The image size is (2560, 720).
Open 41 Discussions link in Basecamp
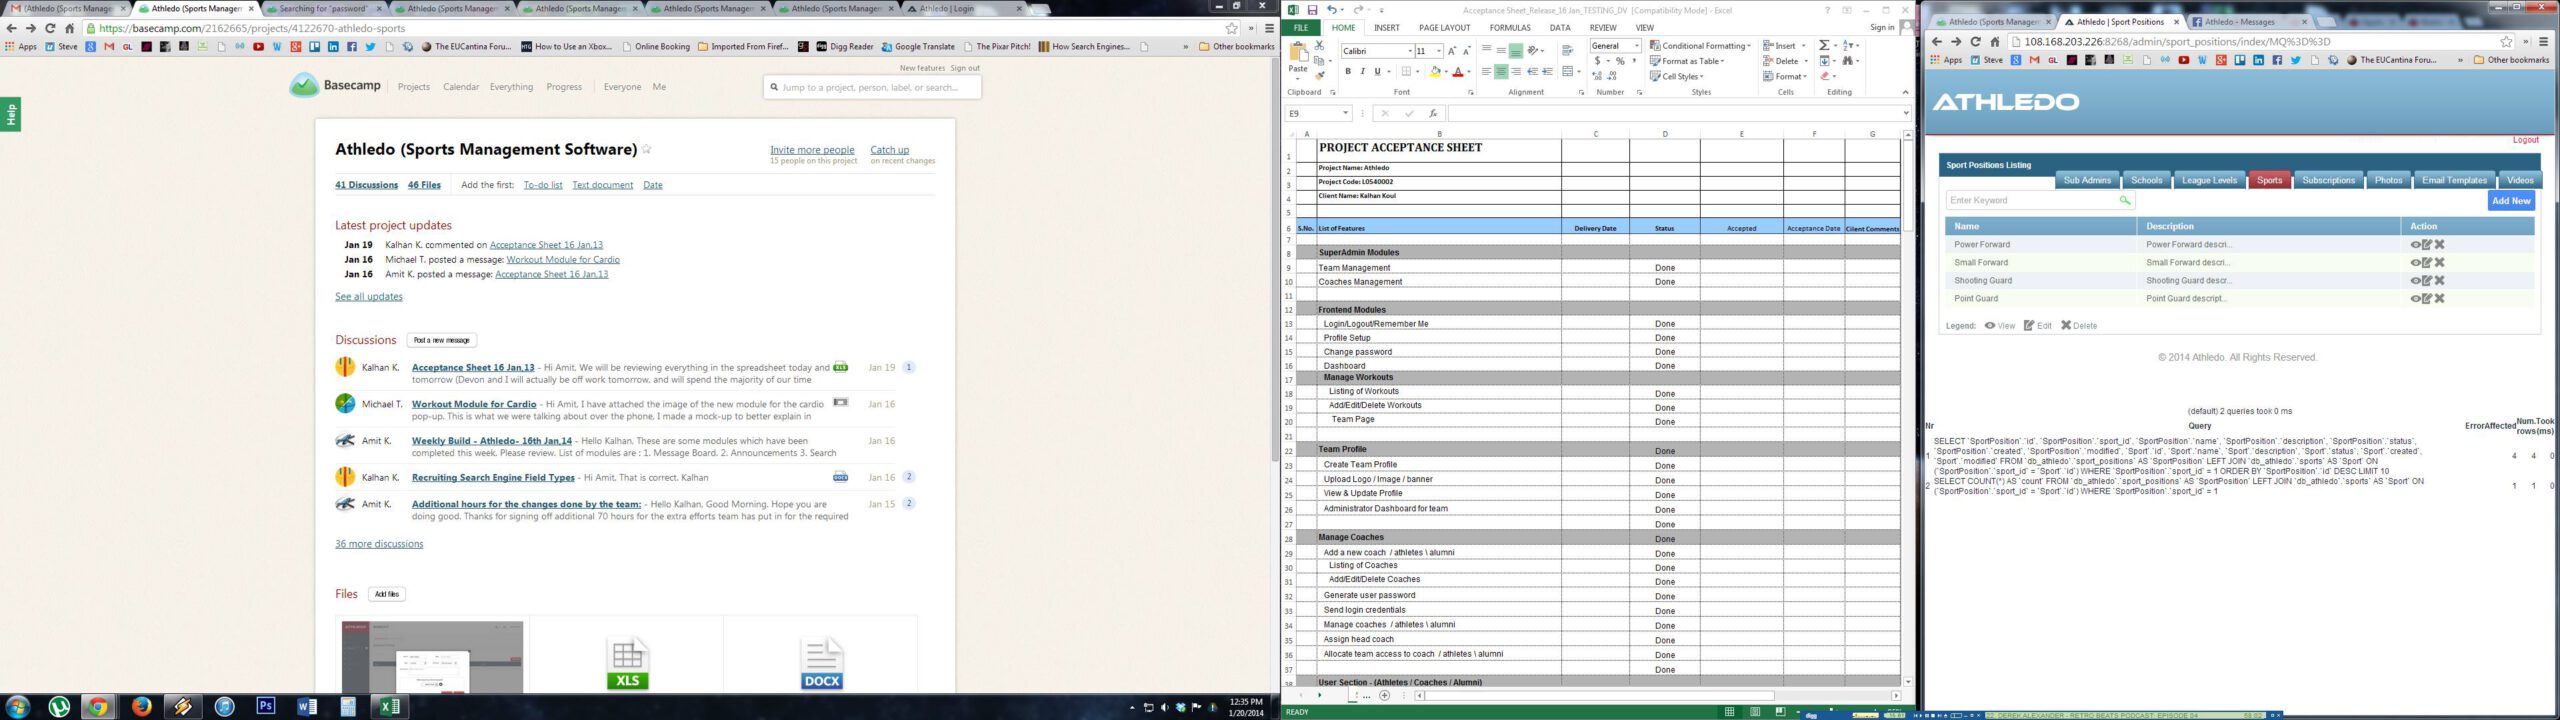tap(366, 185)
